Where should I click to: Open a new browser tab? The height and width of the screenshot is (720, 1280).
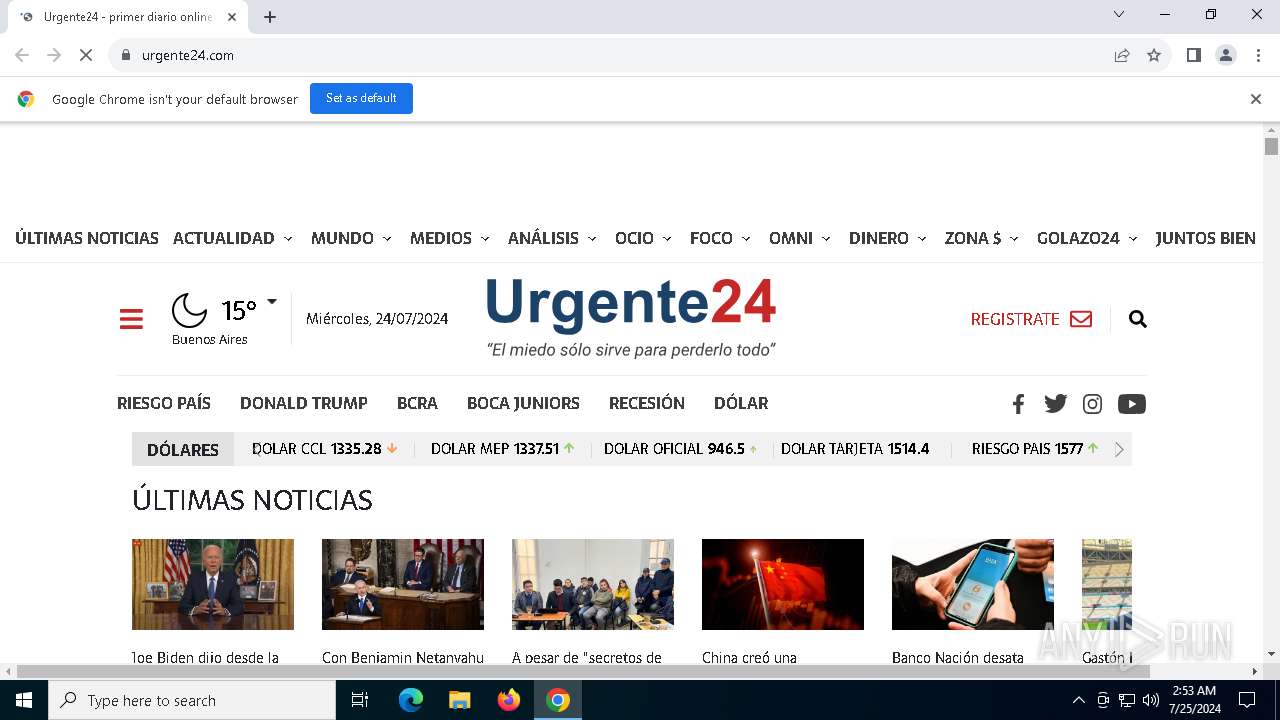(x=270, y=17)
